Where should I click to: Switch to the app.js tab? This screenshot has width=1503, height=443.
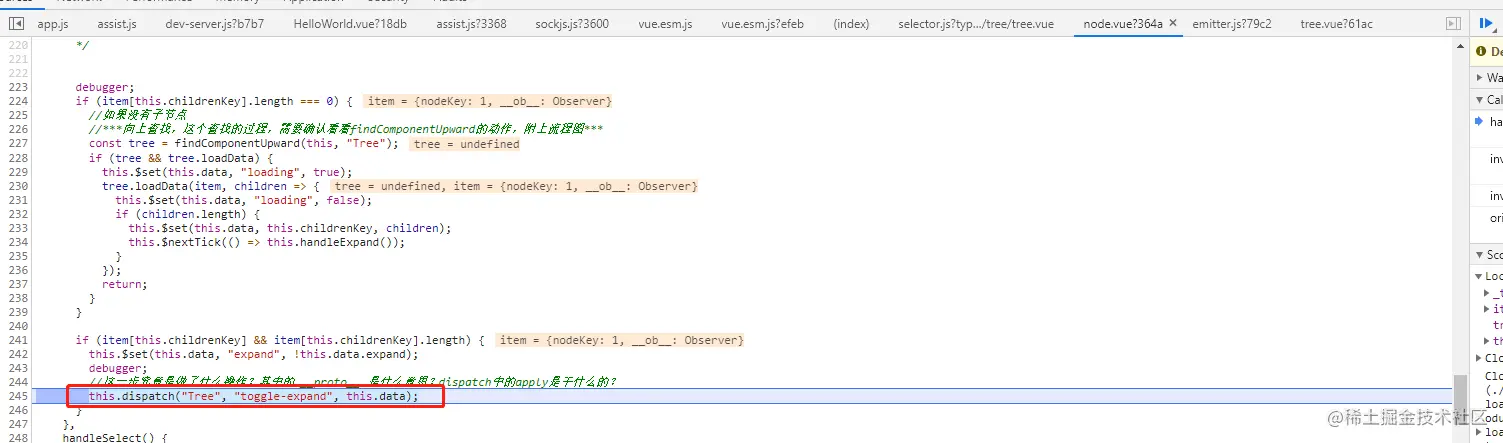coord(53,23)
